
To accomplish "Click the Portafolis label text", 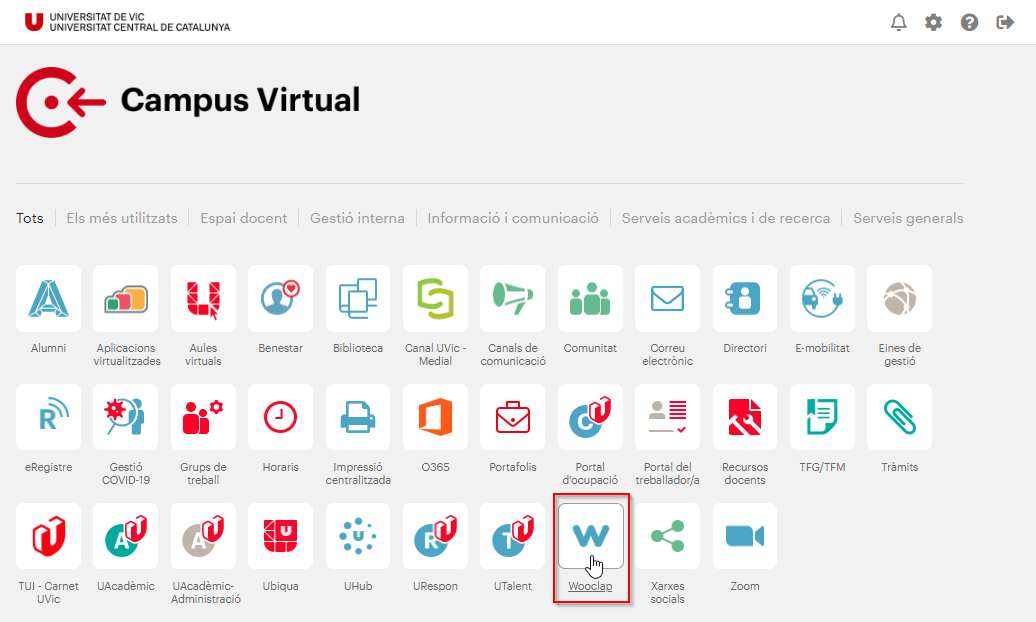I will click(x=513, y=467).
